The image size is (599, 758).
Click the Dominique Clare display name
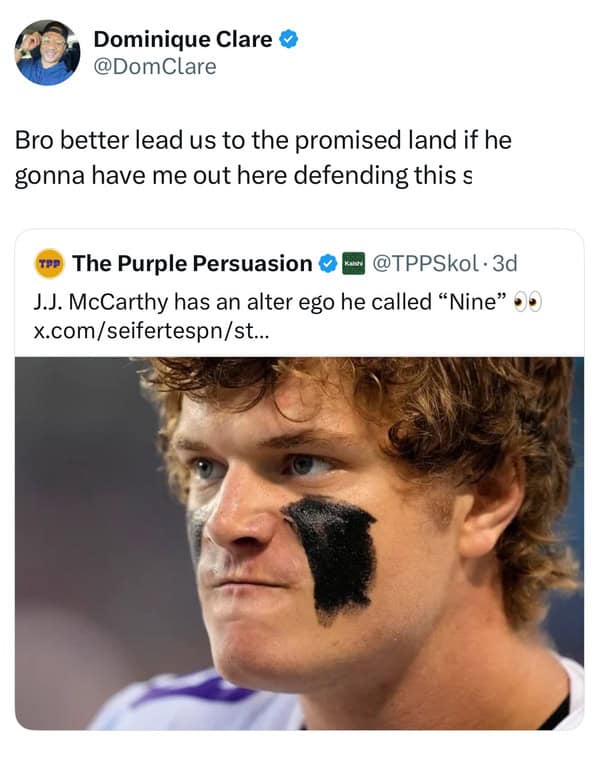[x=183, y=40]
